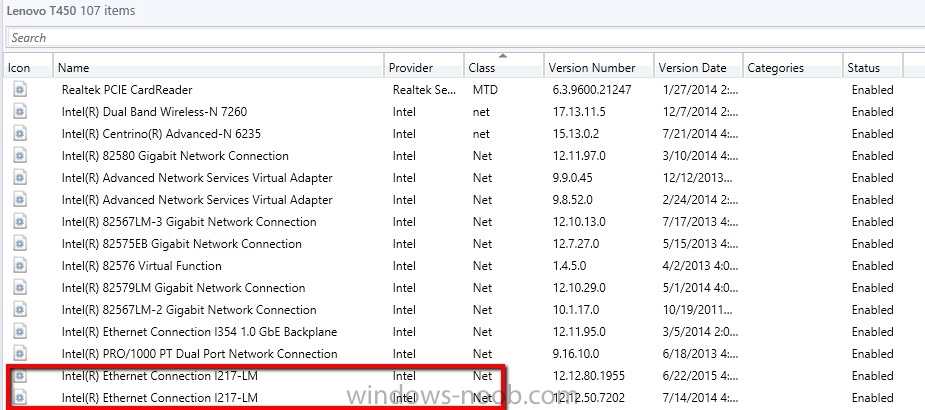Viewport: 925px width, 410px height.
Task: Click the icon beside 82579LM Gigabit Network Connection
Action: 20,288
